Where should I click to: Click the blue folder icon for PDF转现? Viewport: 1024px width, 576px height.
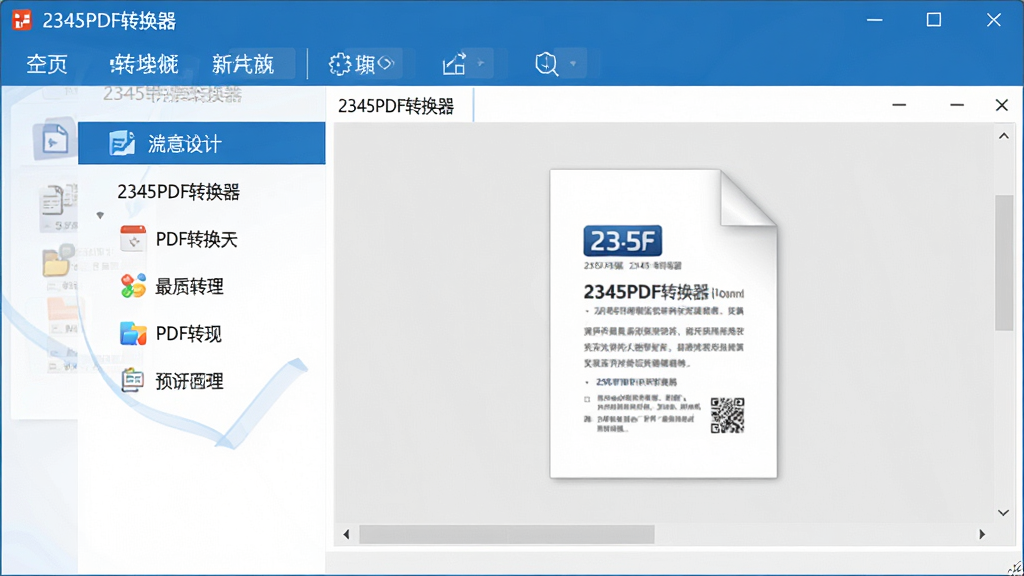[x=133, y=334]
